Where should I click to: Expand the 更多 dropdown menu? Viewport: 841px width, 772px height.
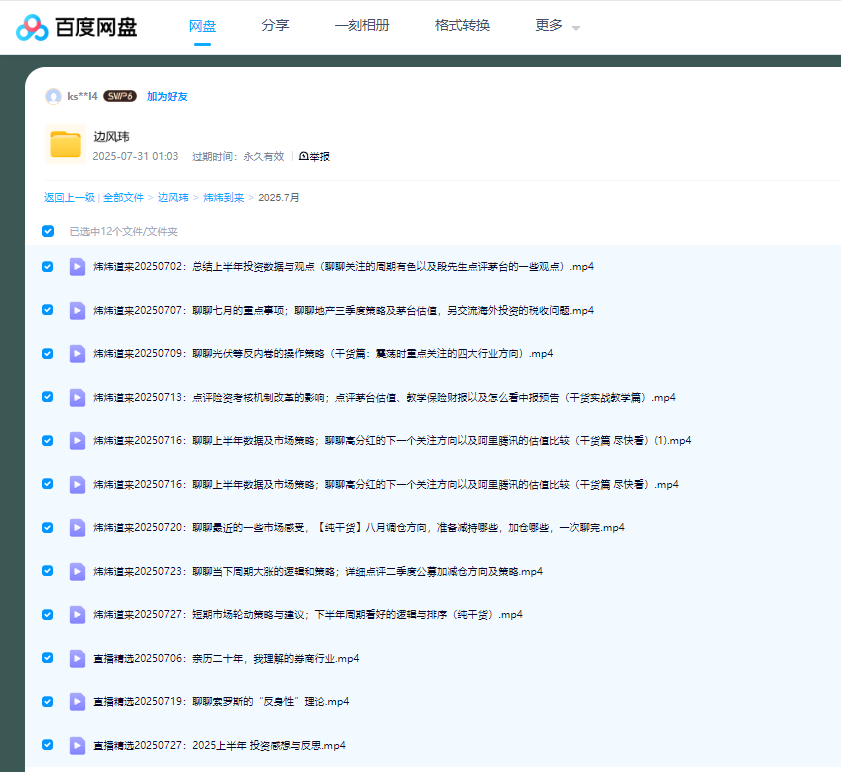(557, 26)
